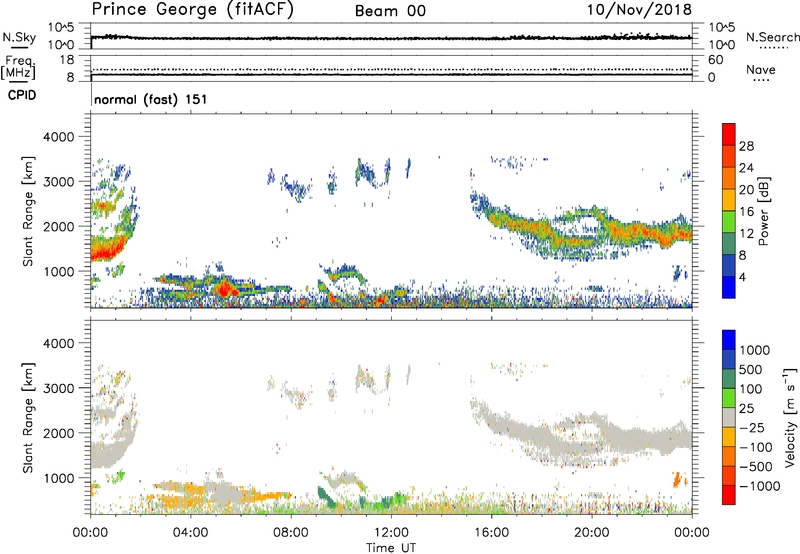The image size is (800, 554).
Task: Click the 'normal (fast) 151' text
Action: pyautogui.click(x=151, y=99)
